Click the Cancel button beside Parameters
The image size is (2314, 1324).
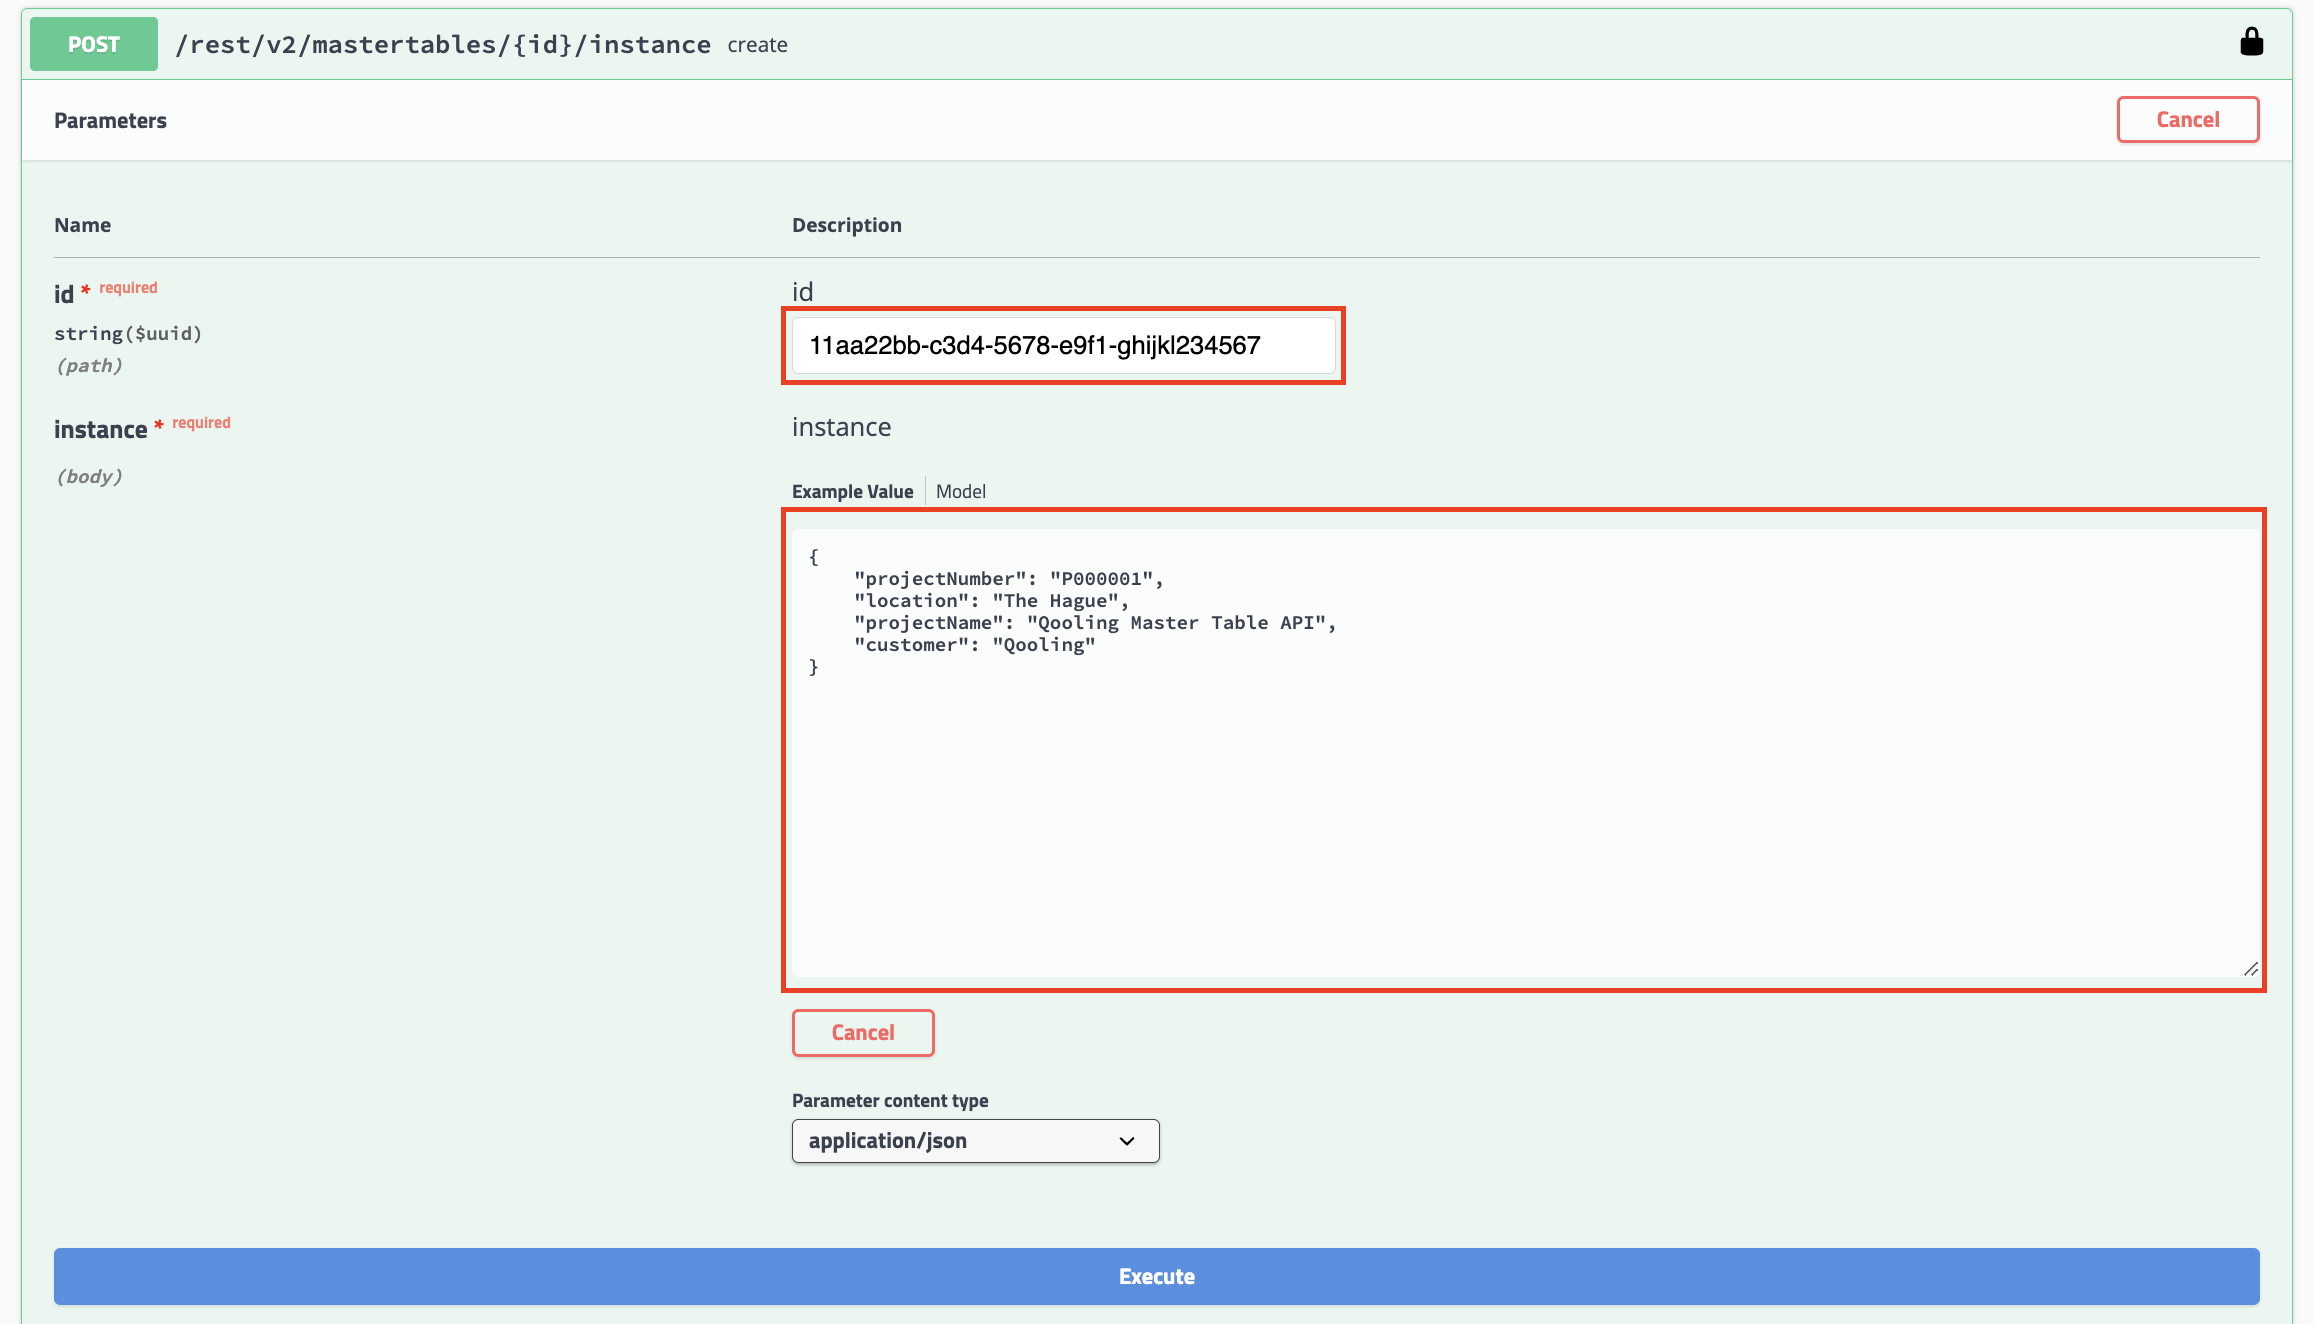click(2187, 120)
